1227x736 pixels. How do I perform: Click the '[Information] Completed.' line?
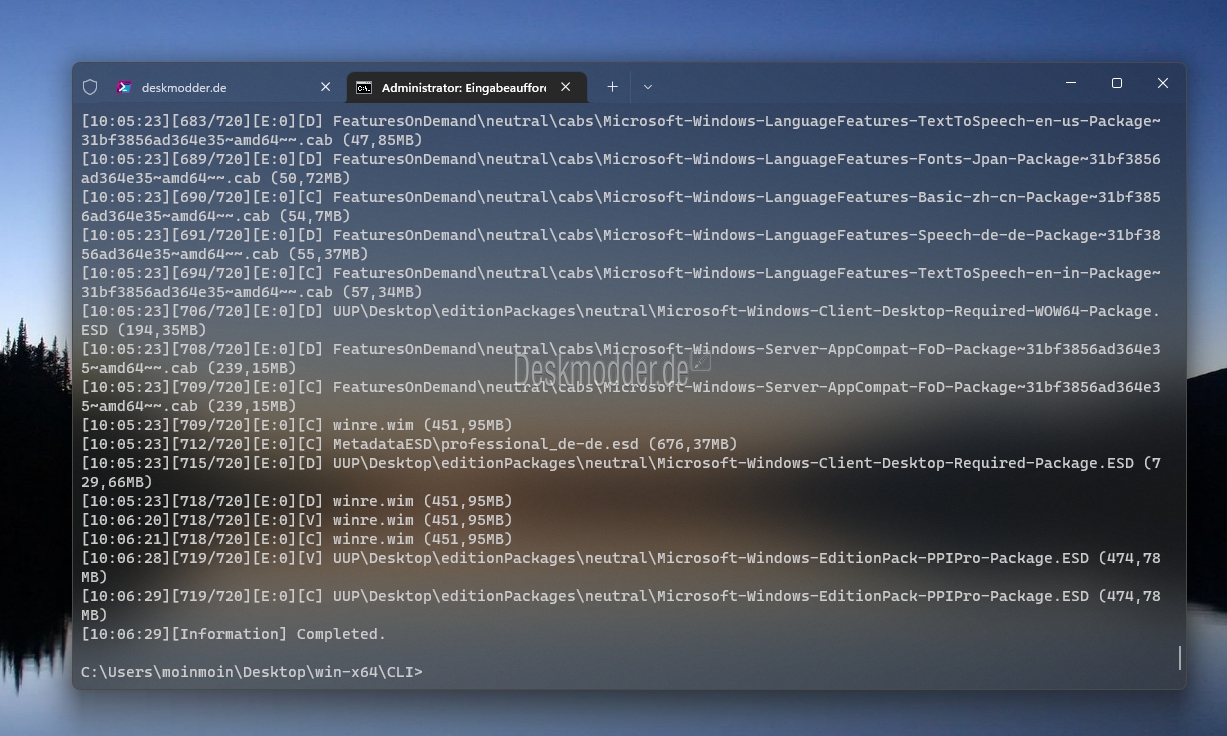point(233,634)
